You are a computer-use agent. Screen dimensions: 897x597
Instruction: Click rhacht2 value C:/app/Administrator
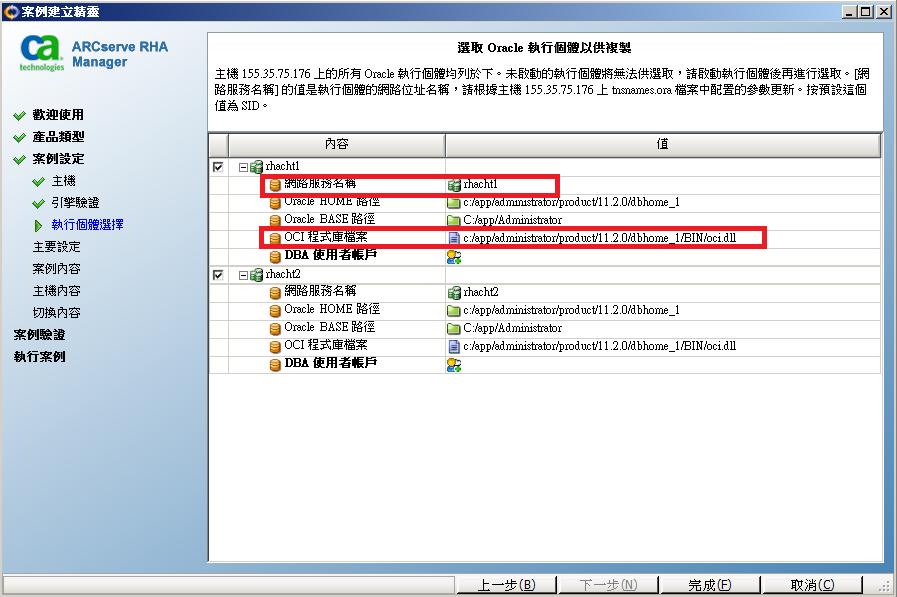coord(513,328)
